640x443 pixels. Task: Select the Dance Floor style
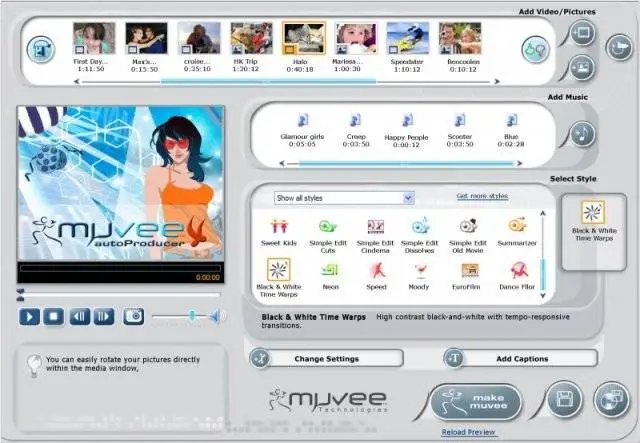[517, 276]
